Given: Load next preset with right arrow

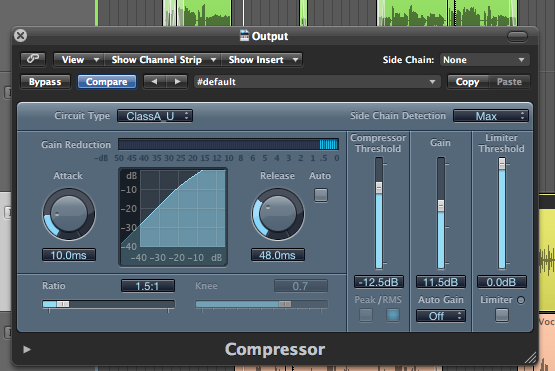Looking at the screenshot, I should [177, 82].
